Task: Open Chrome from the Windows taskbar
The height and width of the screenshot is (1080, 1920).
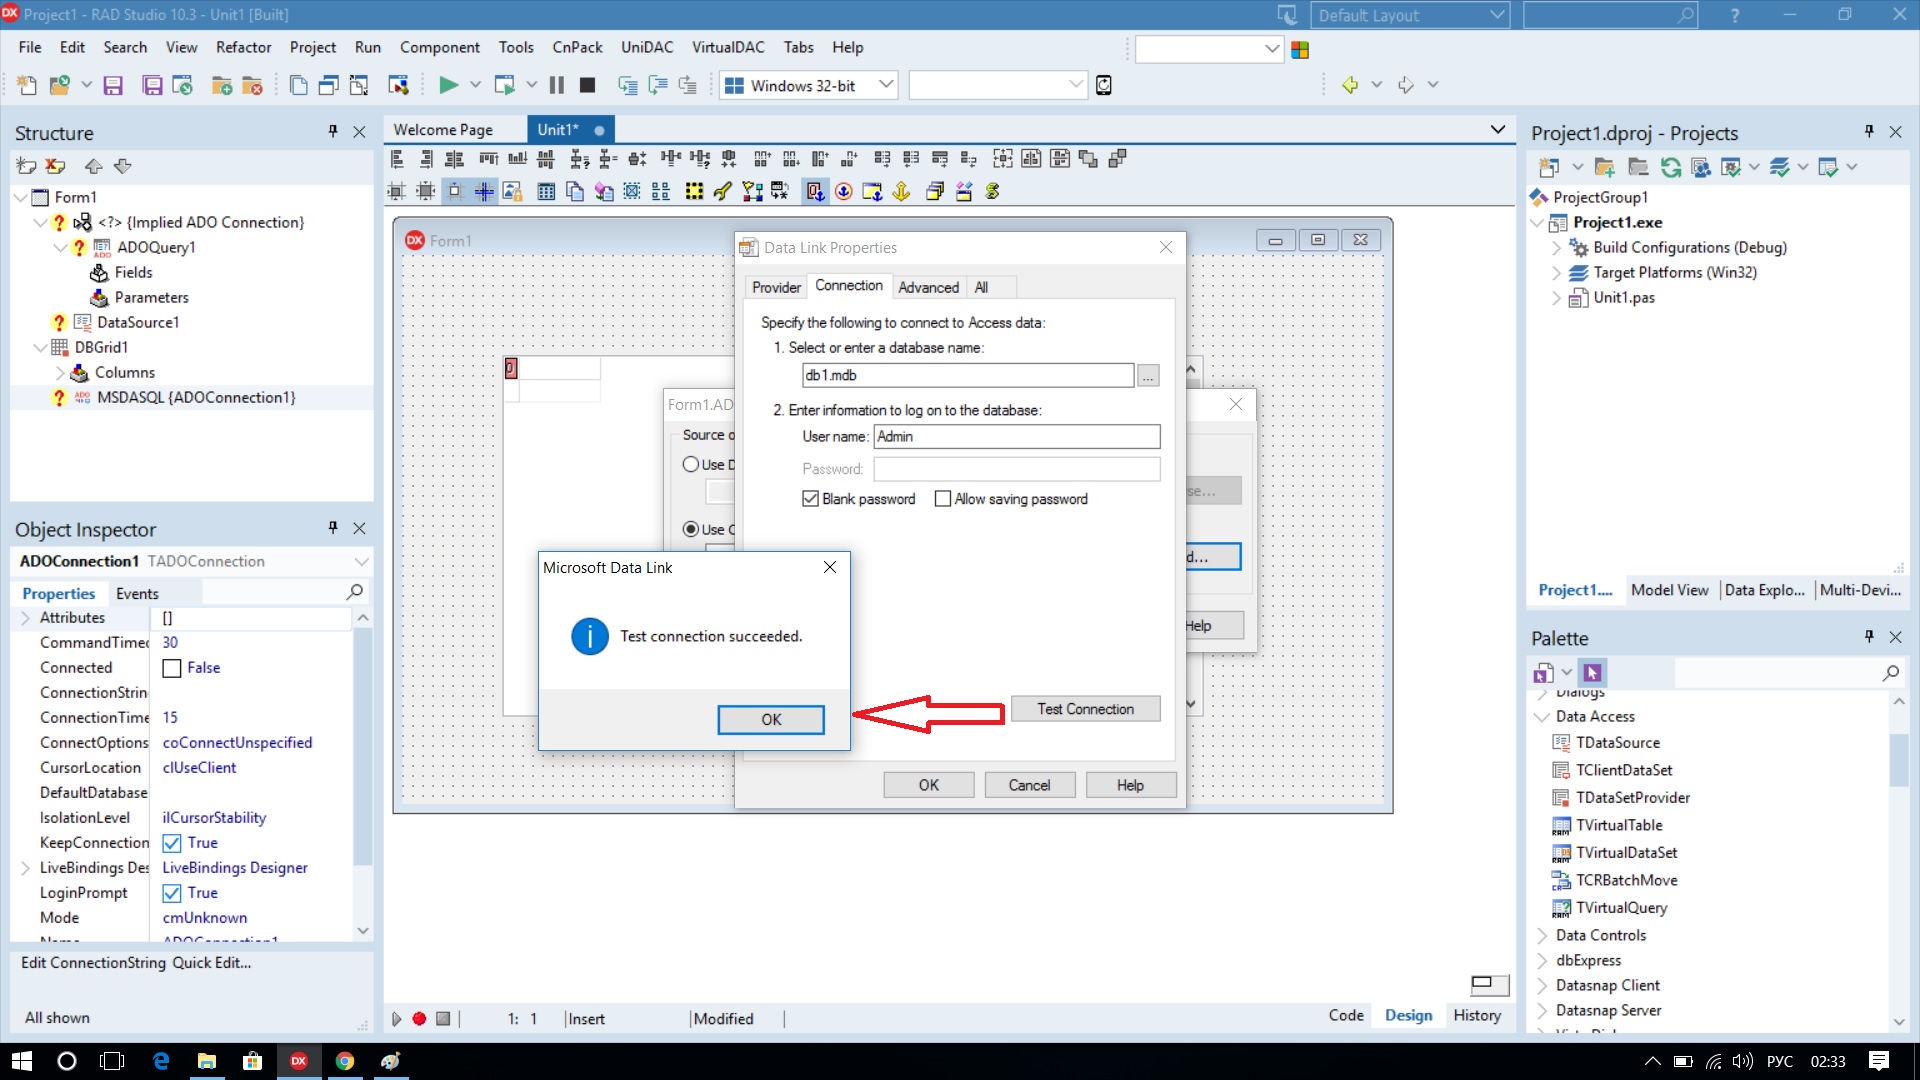Action: pyautogui.click(x=345, y=1061)
